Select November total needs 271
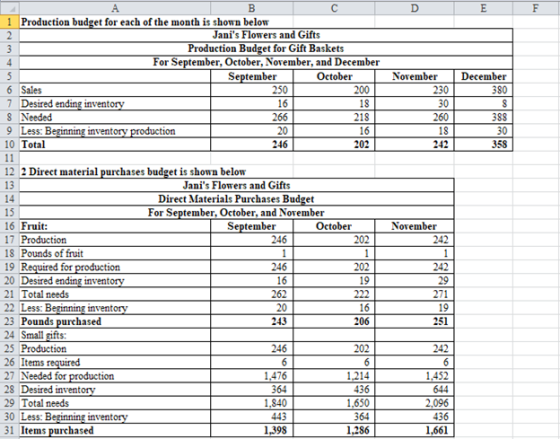The image size is (560, 439). click(x=414, y=294)
